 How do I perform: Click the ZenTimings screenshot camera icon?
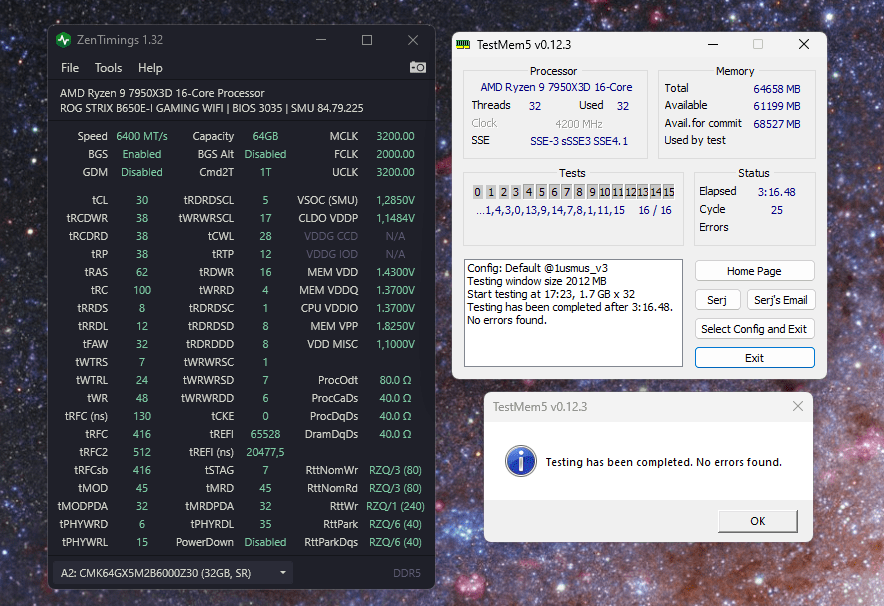(x=418, y=68)
